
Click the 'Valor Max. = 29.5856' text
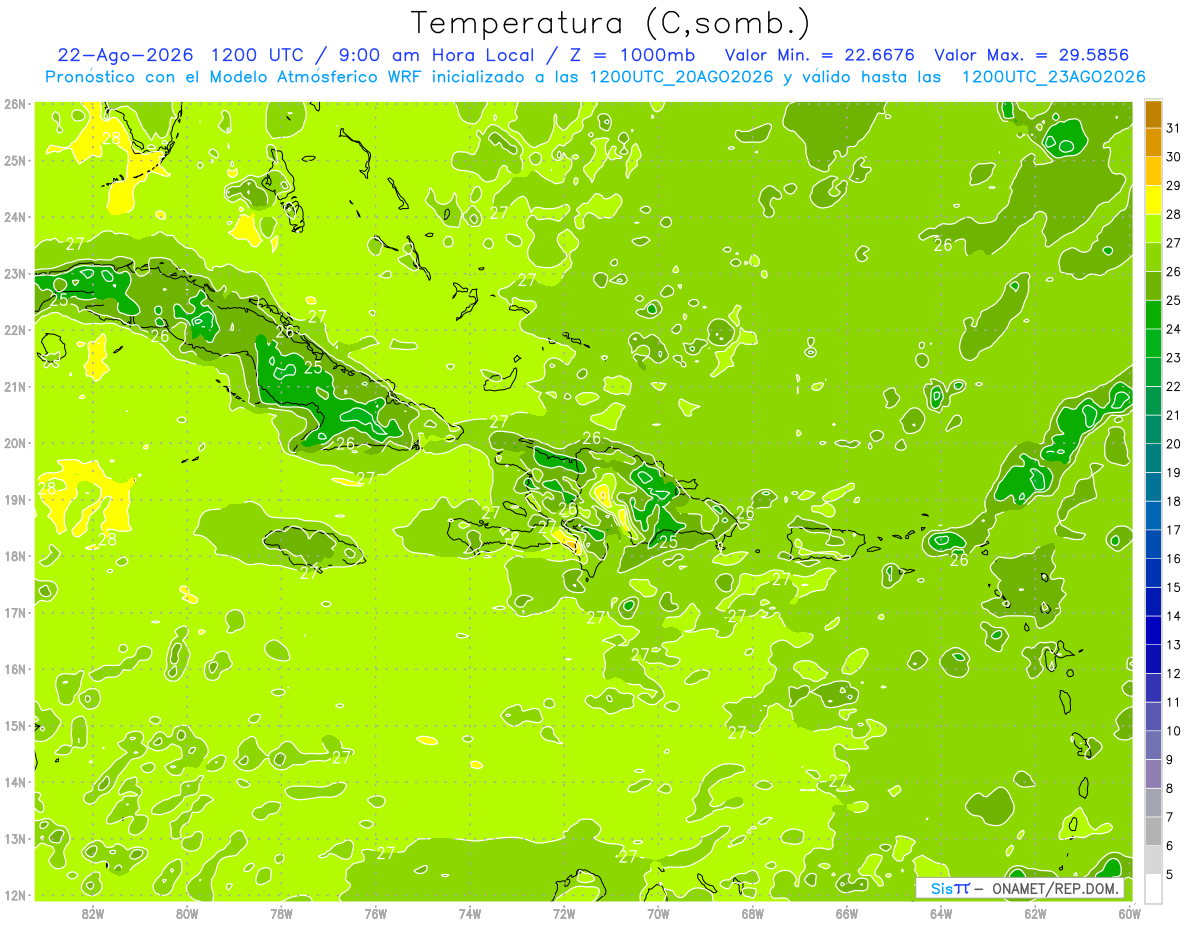[x=1033, y=55]
